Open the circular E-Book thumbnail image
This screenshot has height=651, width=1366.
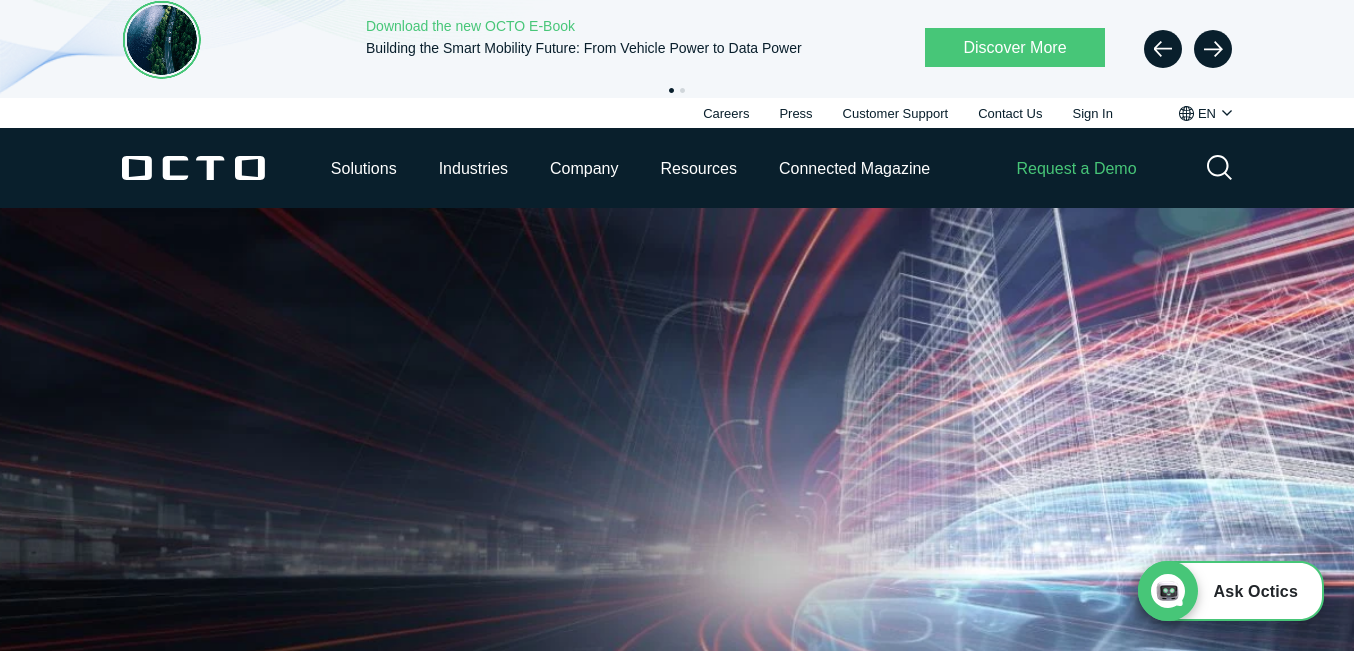[162, 40]
